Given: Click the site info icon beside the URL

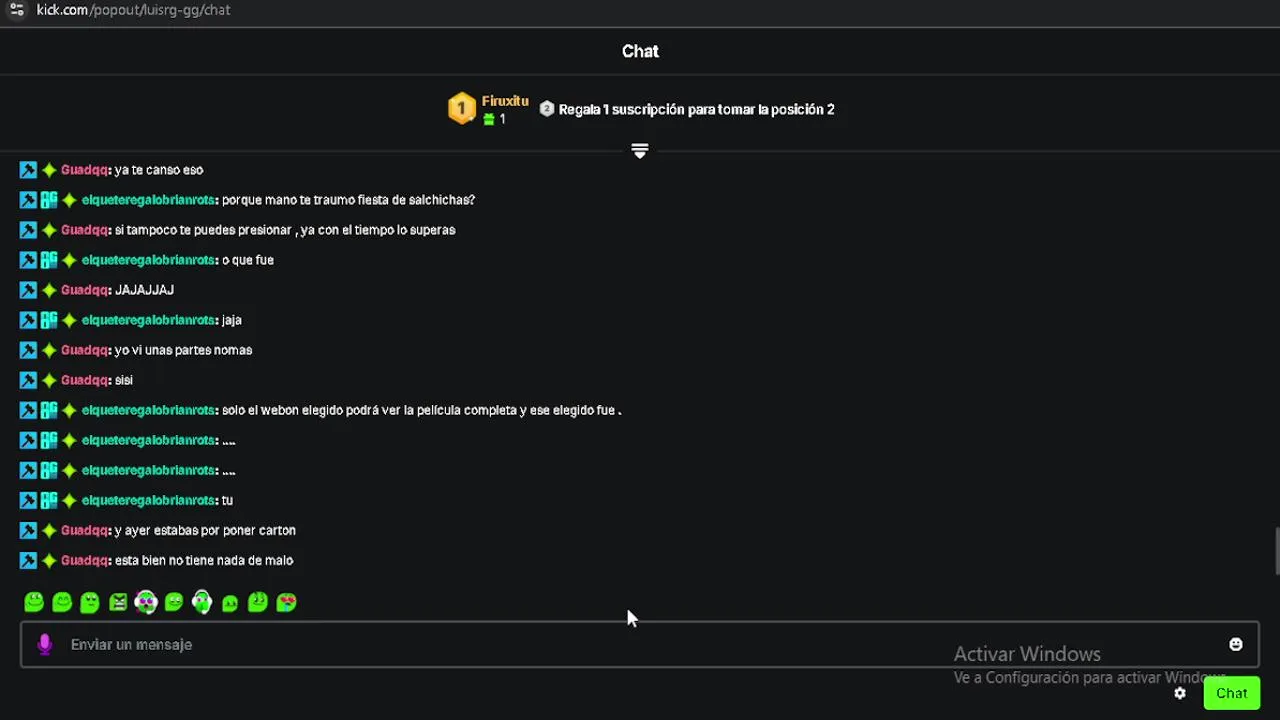Looking at the screenshot, I should point(17,10).
